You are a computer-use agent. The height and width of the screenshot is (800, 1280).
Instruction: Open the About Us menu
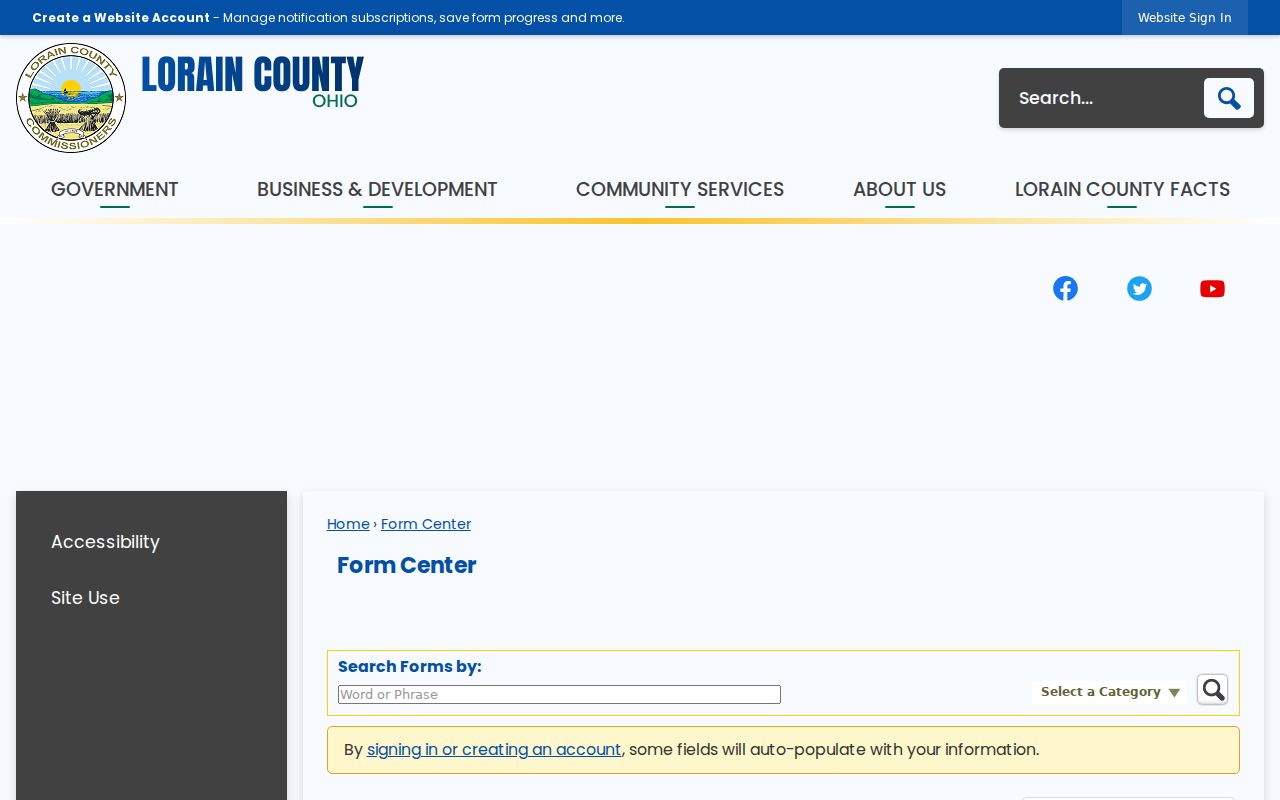point(899,189)
